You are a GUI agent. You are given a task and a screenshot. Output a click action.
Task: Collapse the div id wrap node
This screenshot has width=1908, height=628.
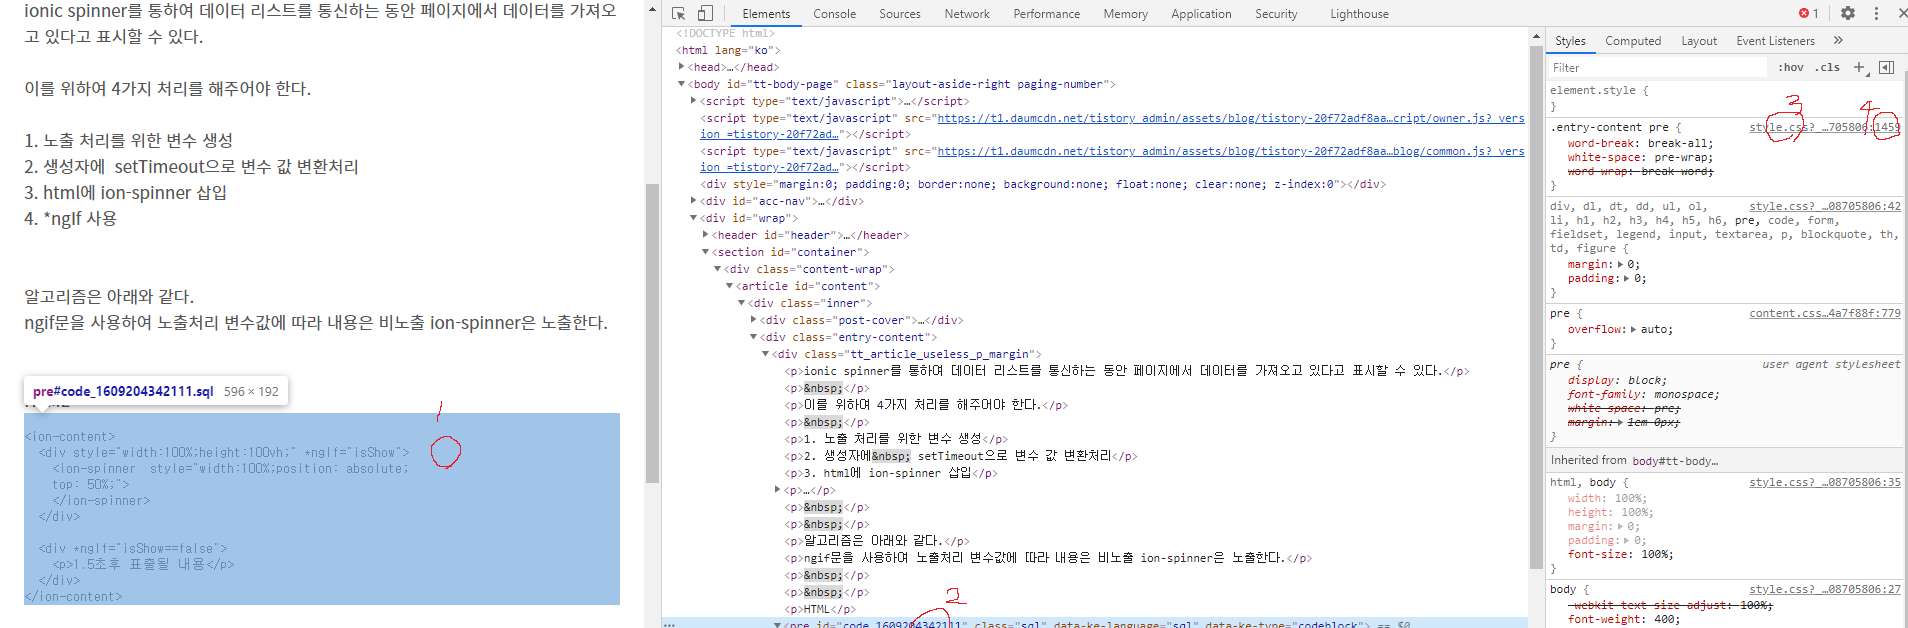(x=694, y=218)
